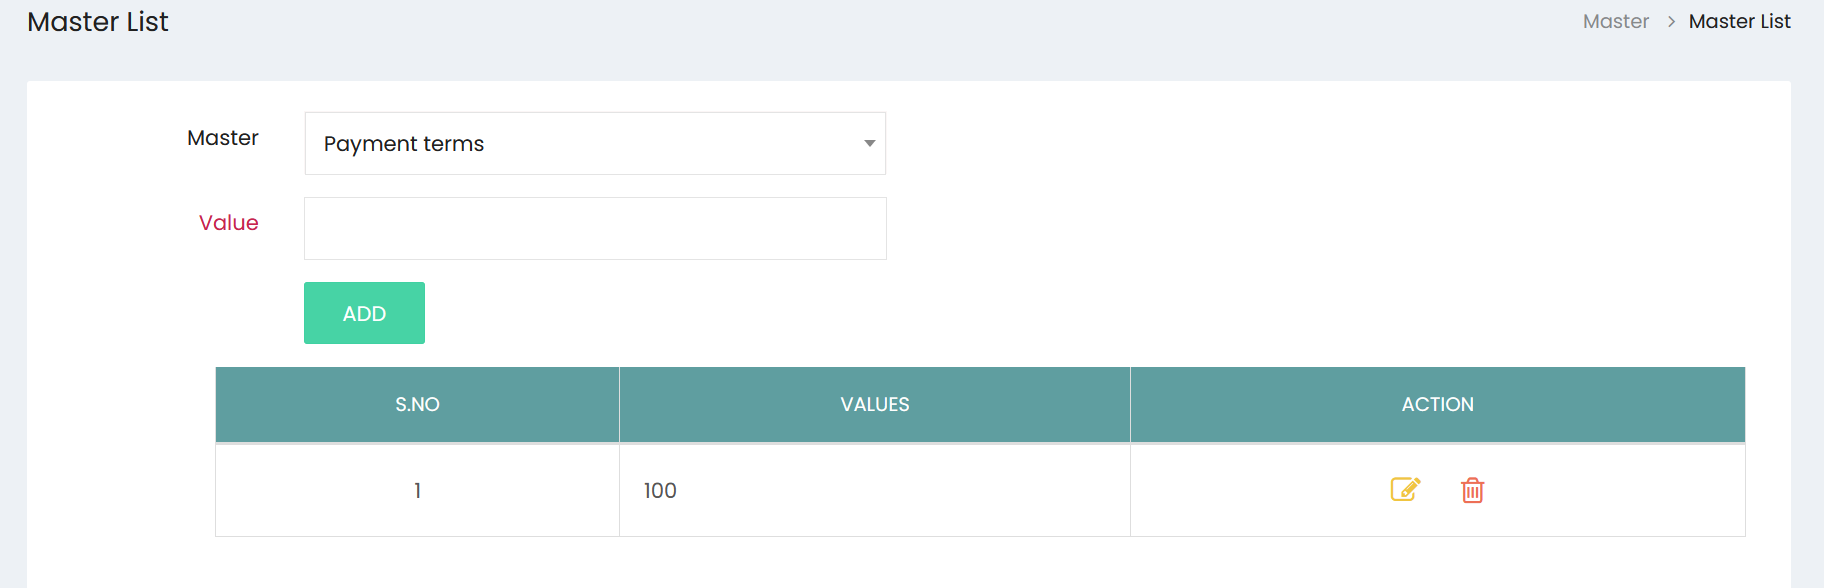Click the ADD button's text label
Image resolution: width=1824 pixels, height=588 pixels.
[364, 314]
